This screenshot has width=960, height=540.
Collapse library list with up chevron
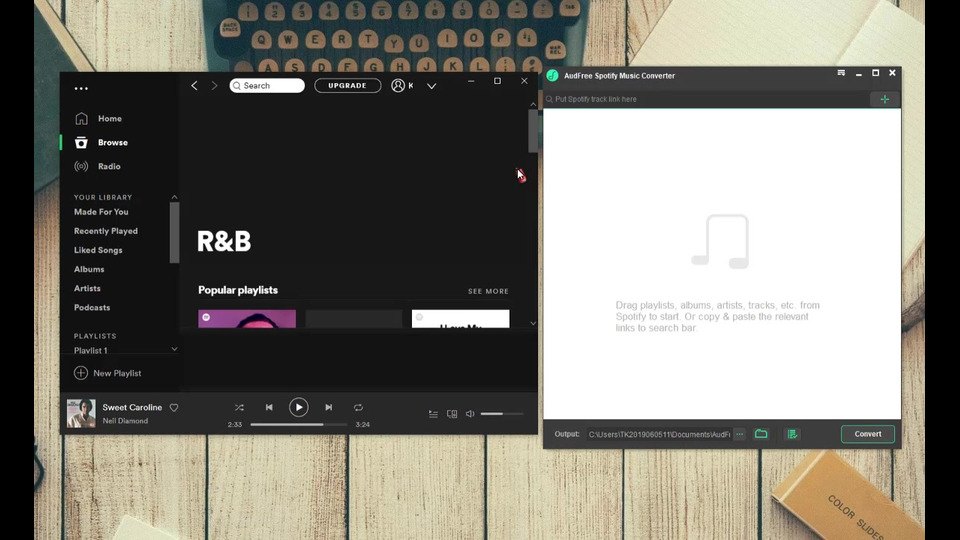click(x=174, y=197)
